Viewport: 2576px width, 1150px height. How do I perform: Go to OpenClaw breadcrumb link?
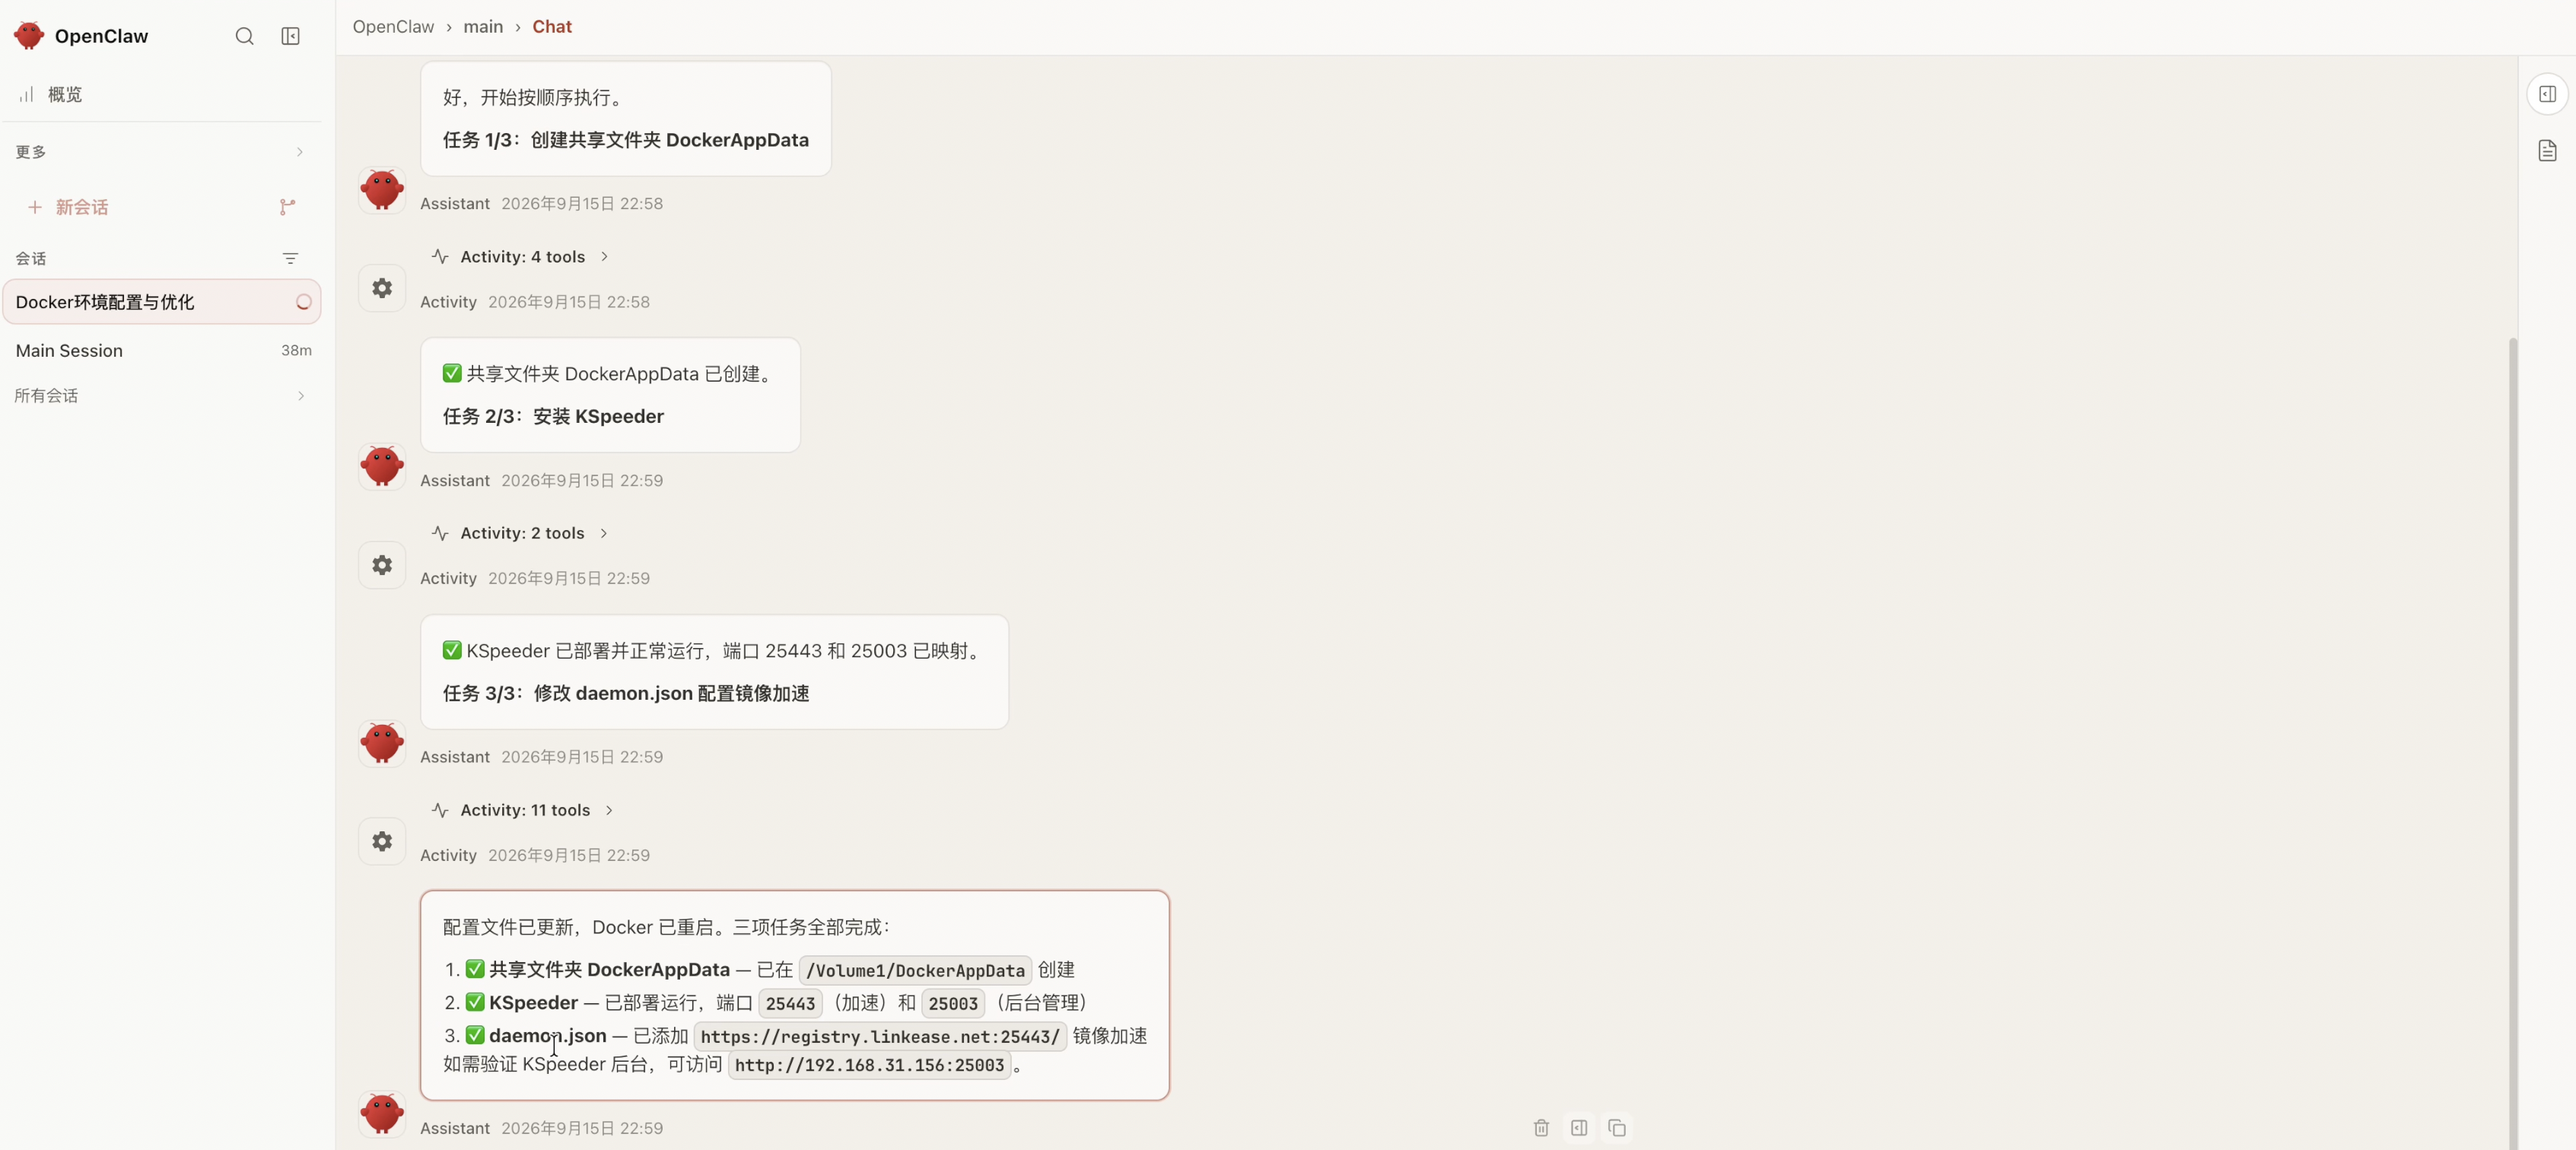point(393,27)
